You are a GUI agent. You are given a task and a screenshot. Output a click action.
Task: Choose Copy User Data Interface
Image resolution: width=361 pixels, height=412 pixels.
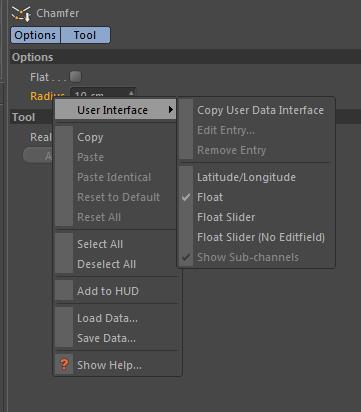[256, 110]
